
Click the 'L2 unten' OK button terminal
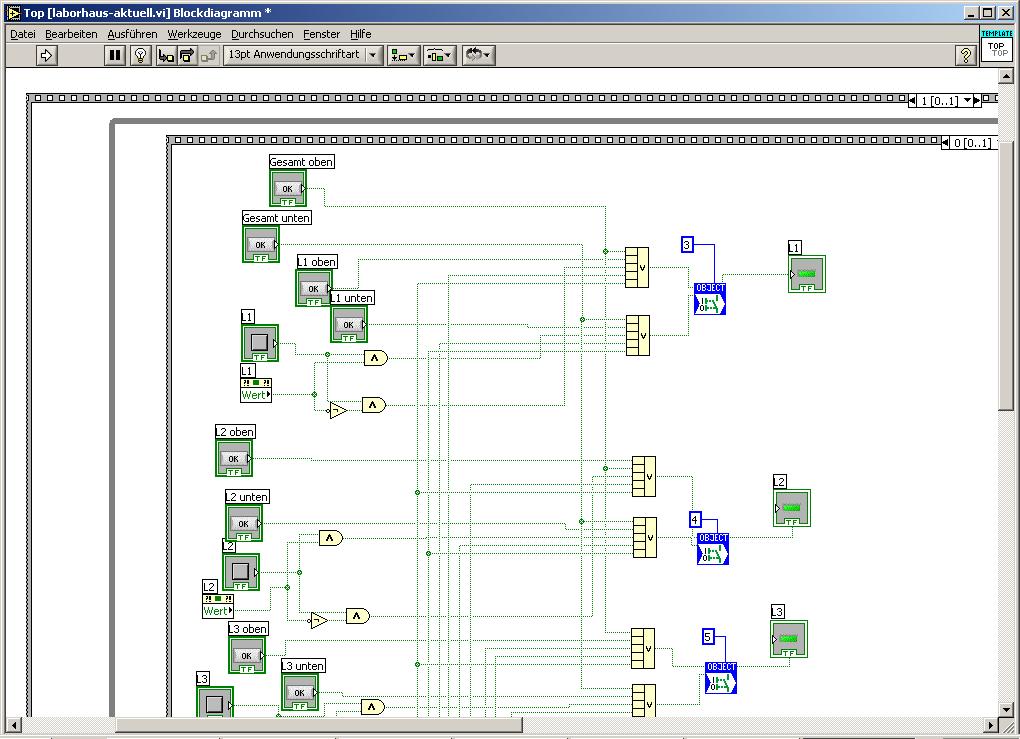click(244, 523)
